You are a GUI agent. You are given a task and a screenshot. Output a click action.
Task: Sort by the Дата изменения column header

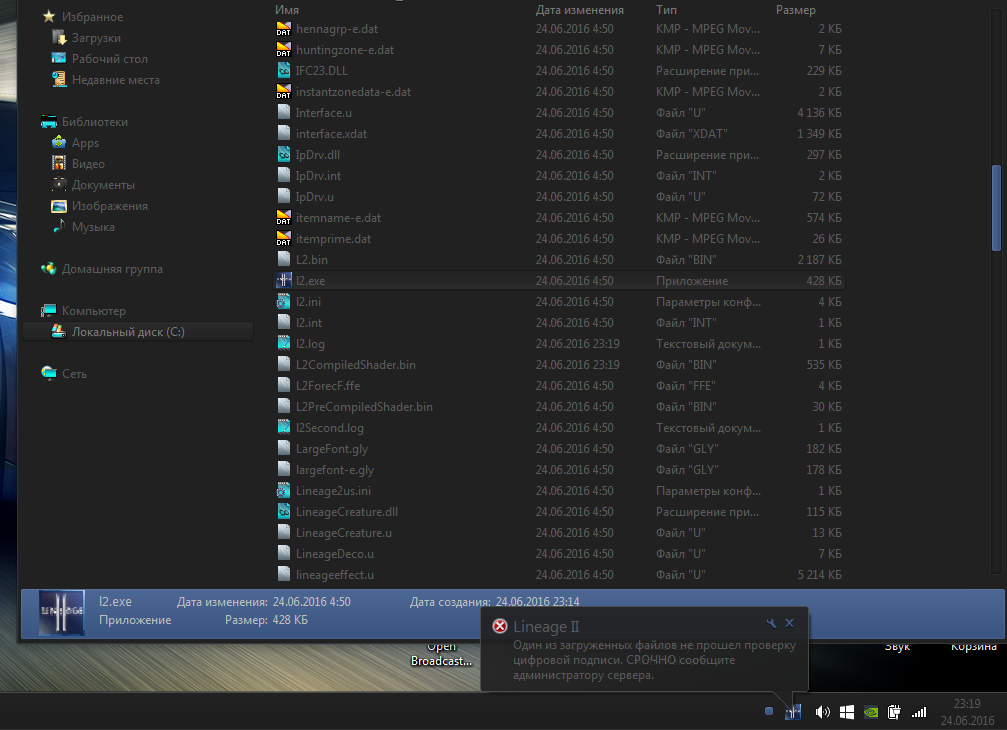pos(580,9)
